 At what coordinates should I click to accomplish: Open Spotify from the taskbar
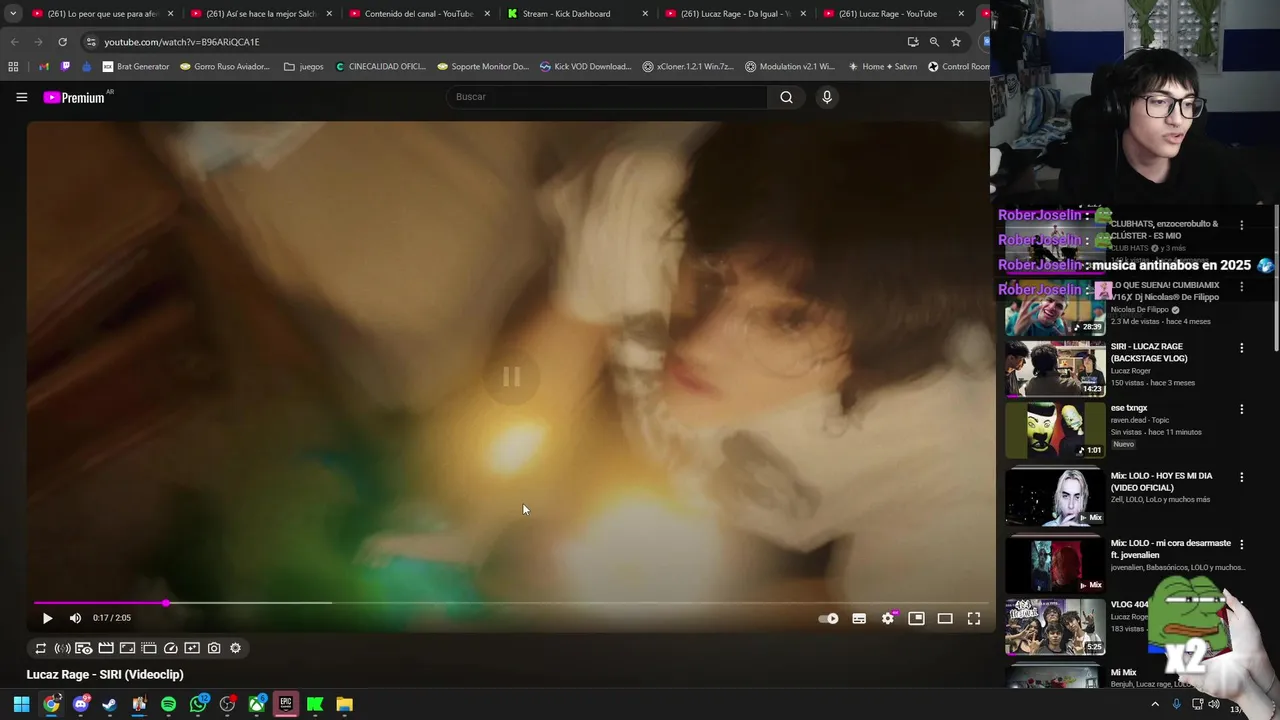168,704
